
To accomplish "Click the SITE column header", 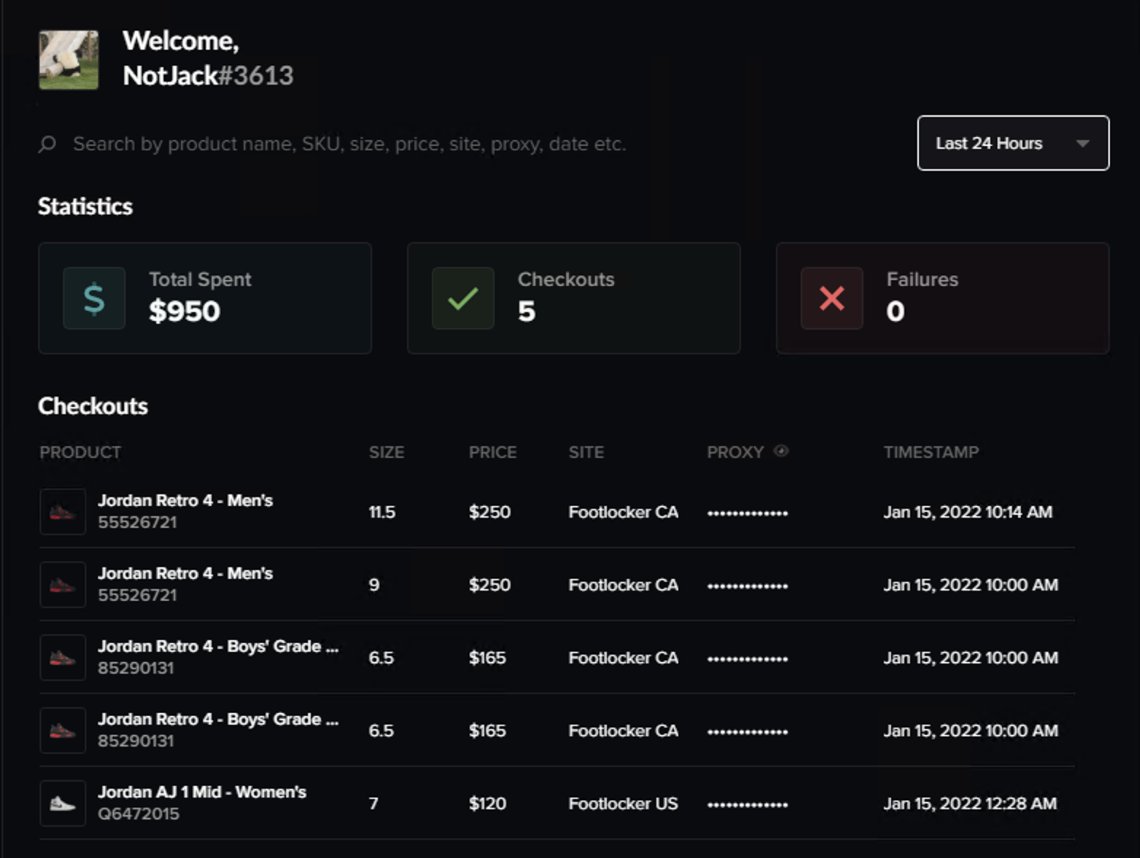I will (x=586, y=452).
